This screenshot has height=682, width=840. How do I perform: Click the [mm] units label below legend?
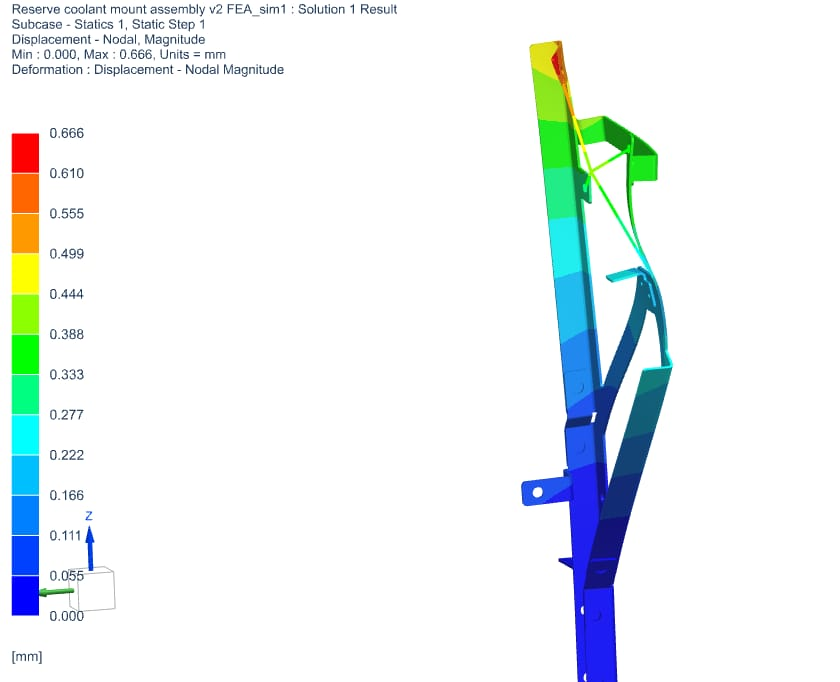click(x=26, y=656)
